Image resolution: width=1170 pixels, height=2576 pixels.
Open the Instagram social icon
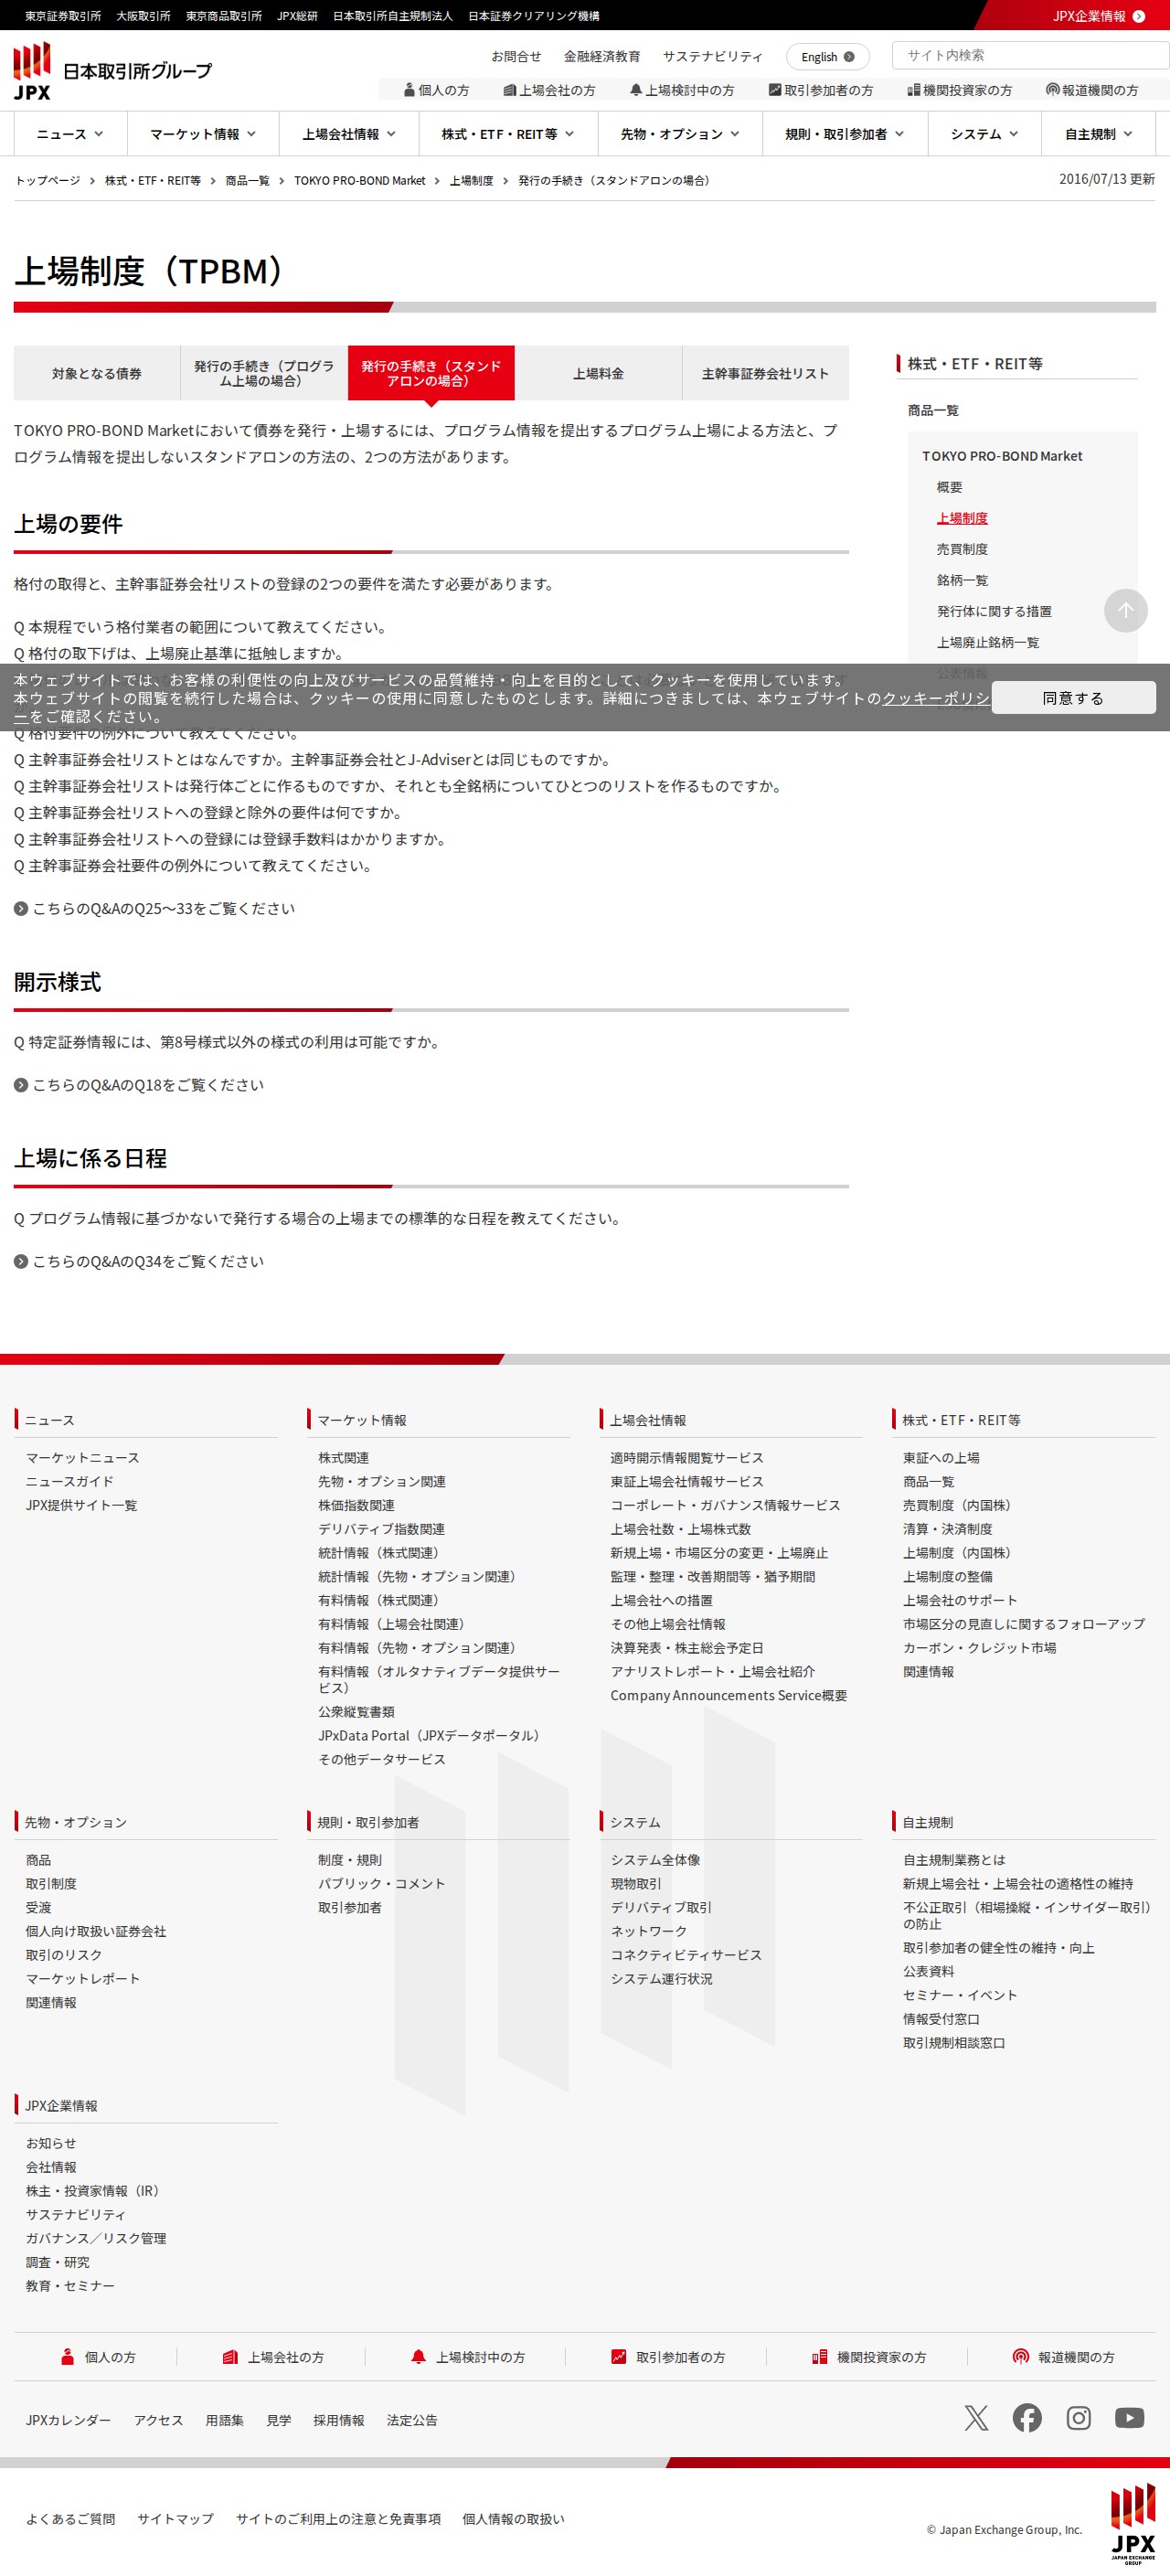1078,2418
